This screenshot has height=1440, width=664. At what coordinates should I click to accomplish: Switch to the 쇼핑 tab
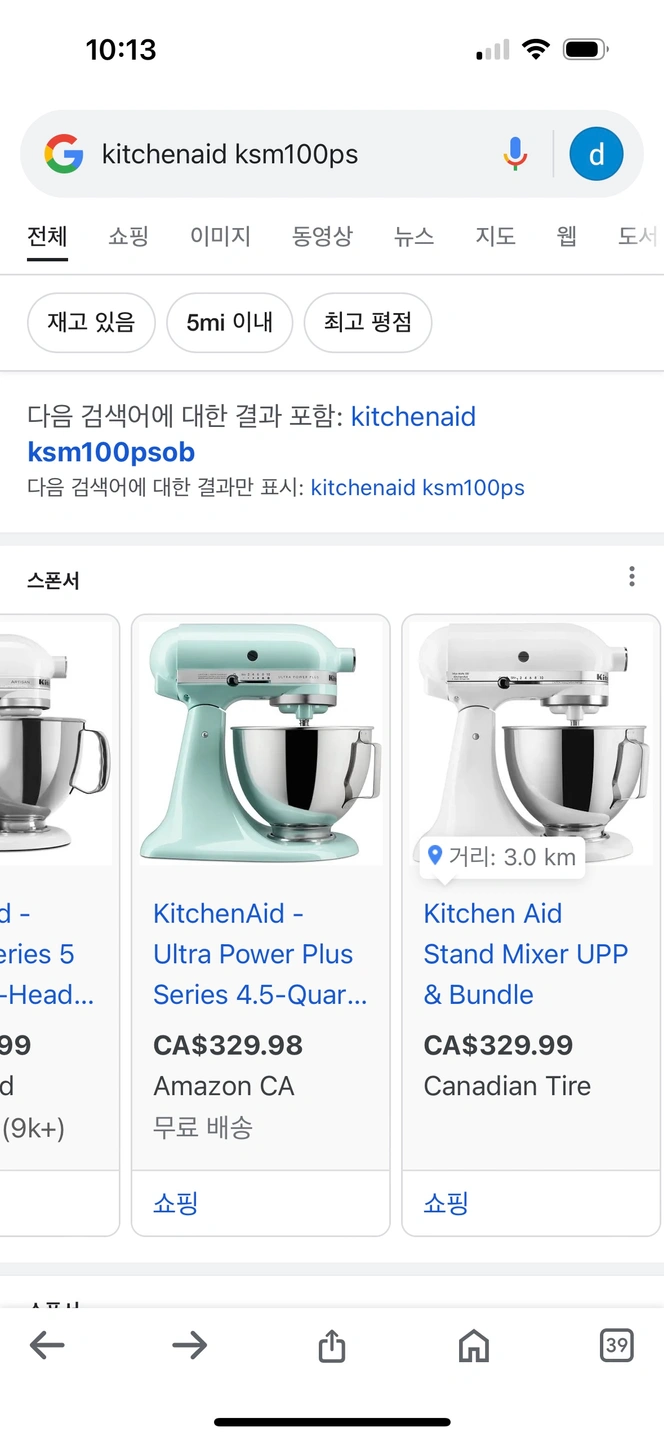(x=128, y=236)
